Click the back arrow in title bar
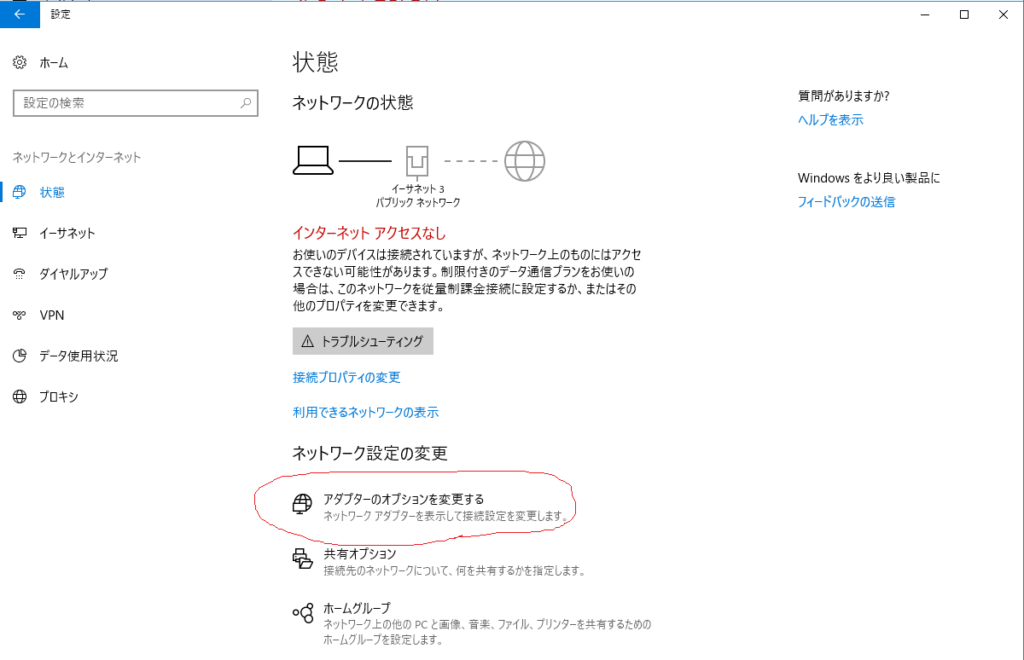1024x660 pixels. click(19, 14)
